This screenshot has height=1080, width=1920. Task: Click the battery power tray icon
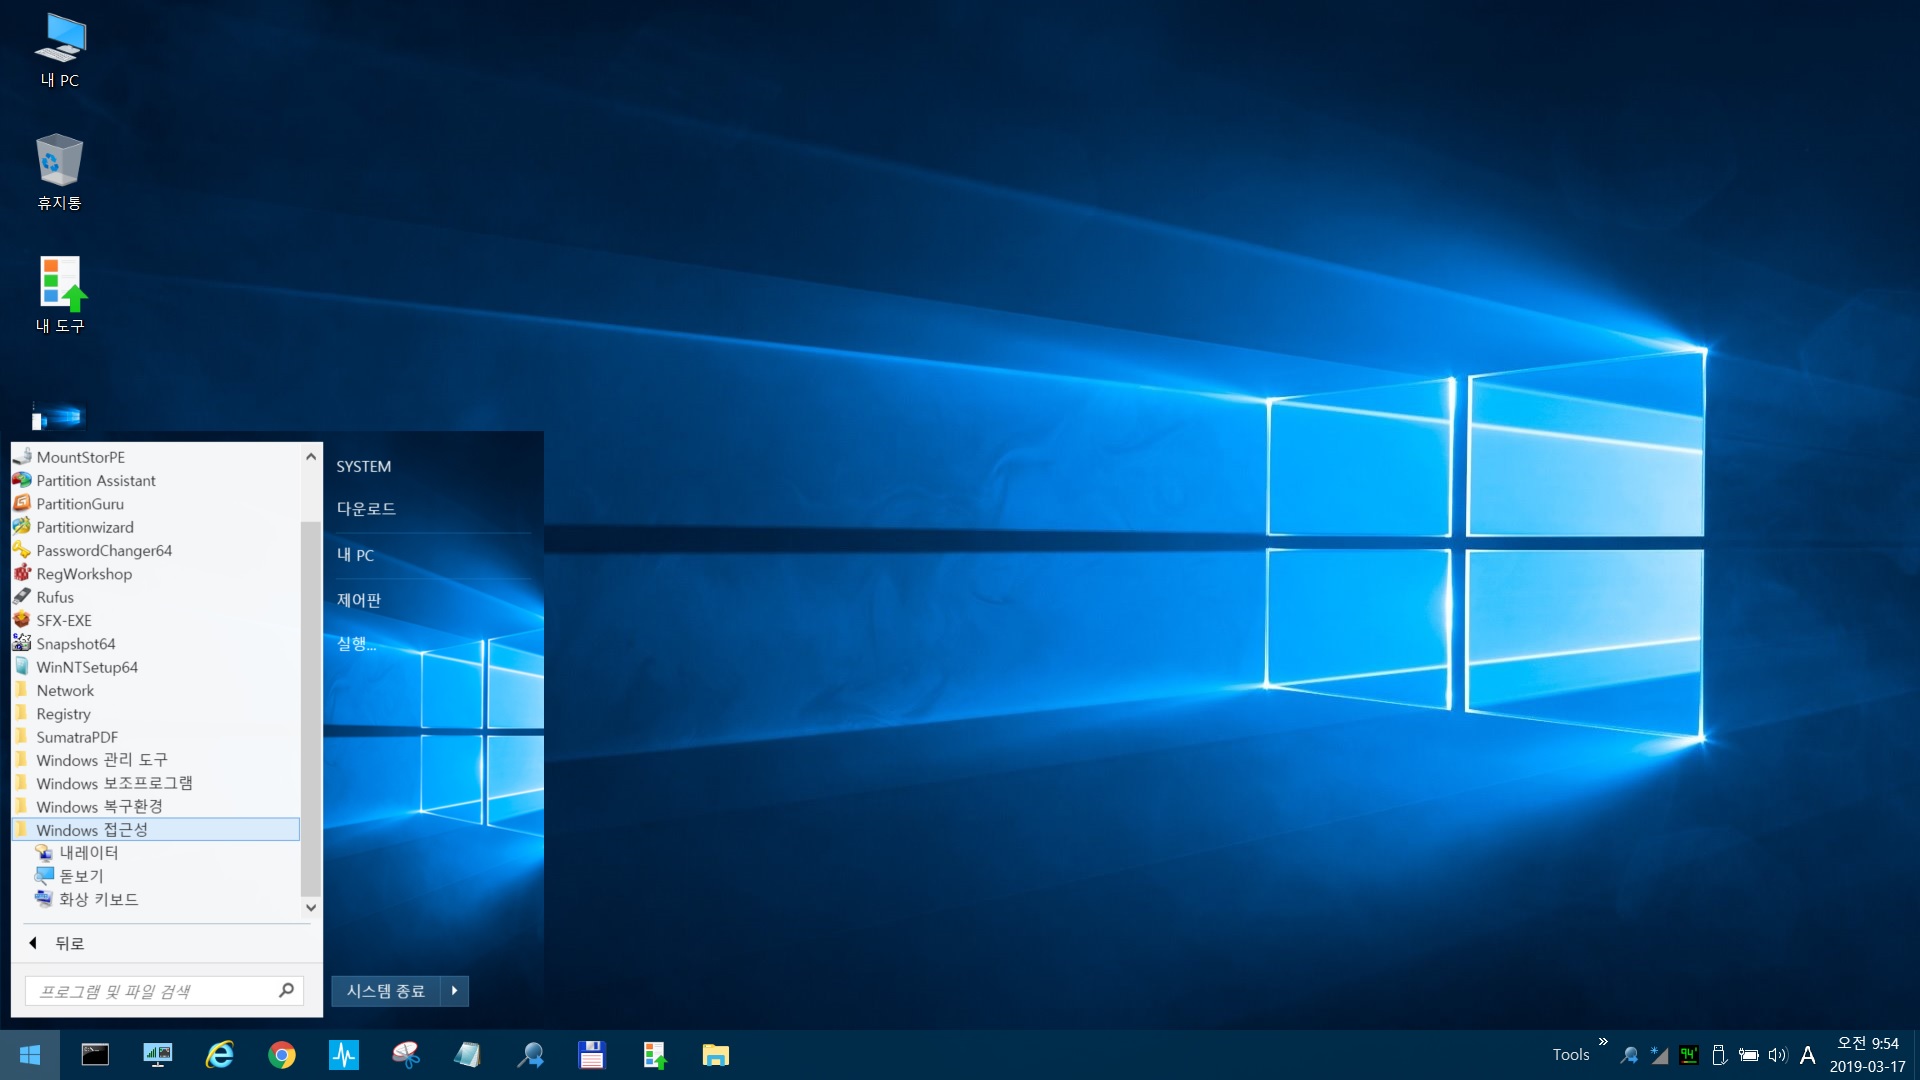pyautogui.click(x=1749, y=1055)
